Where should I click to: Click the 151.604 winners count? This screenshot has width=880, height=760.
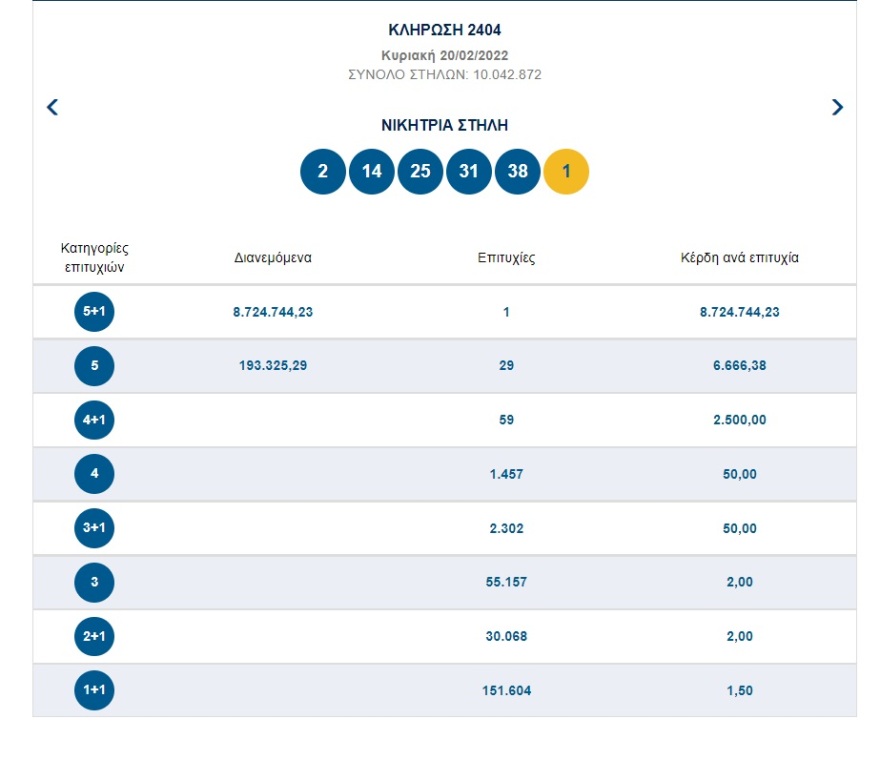[x=506, y=690]
